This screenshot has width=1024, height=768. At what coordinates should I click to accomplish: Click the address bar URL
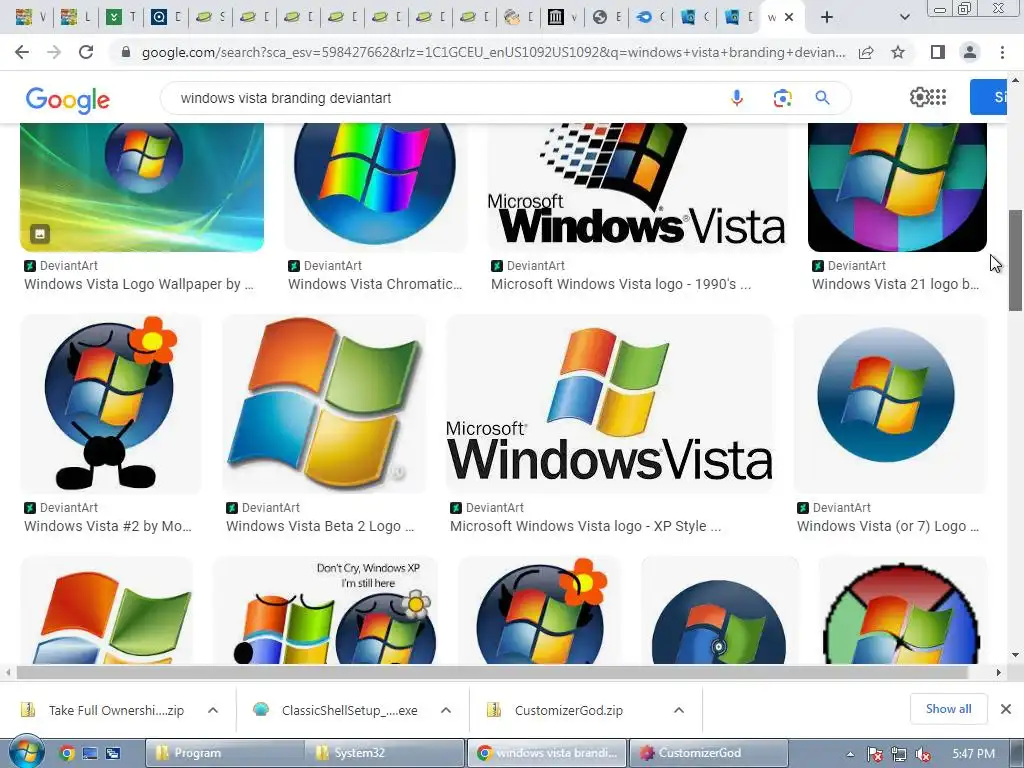(x=493, y=52)
